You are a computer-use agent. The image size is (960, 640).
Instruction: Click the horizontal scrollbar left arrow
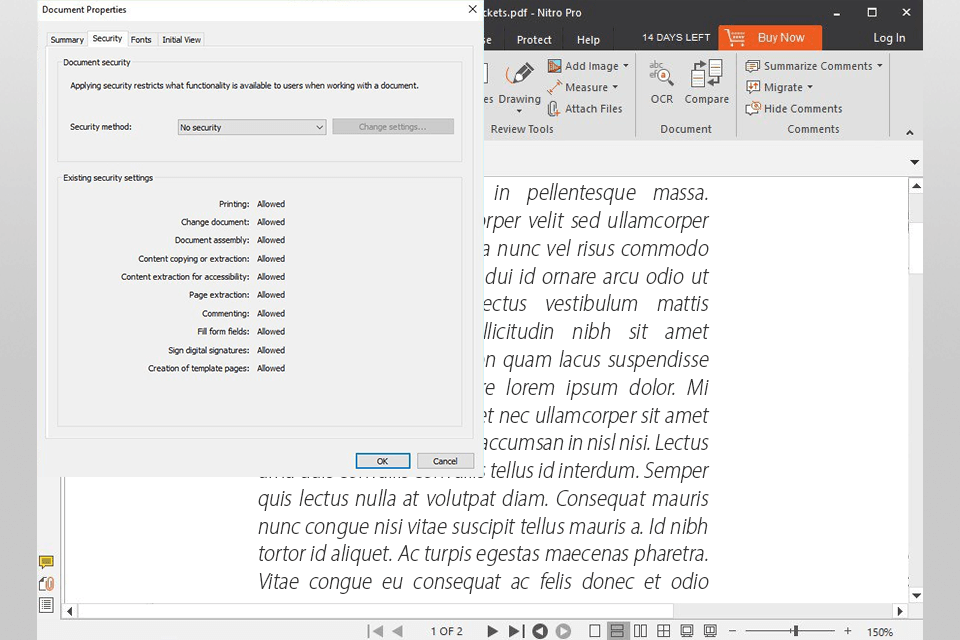pos(70,611)
